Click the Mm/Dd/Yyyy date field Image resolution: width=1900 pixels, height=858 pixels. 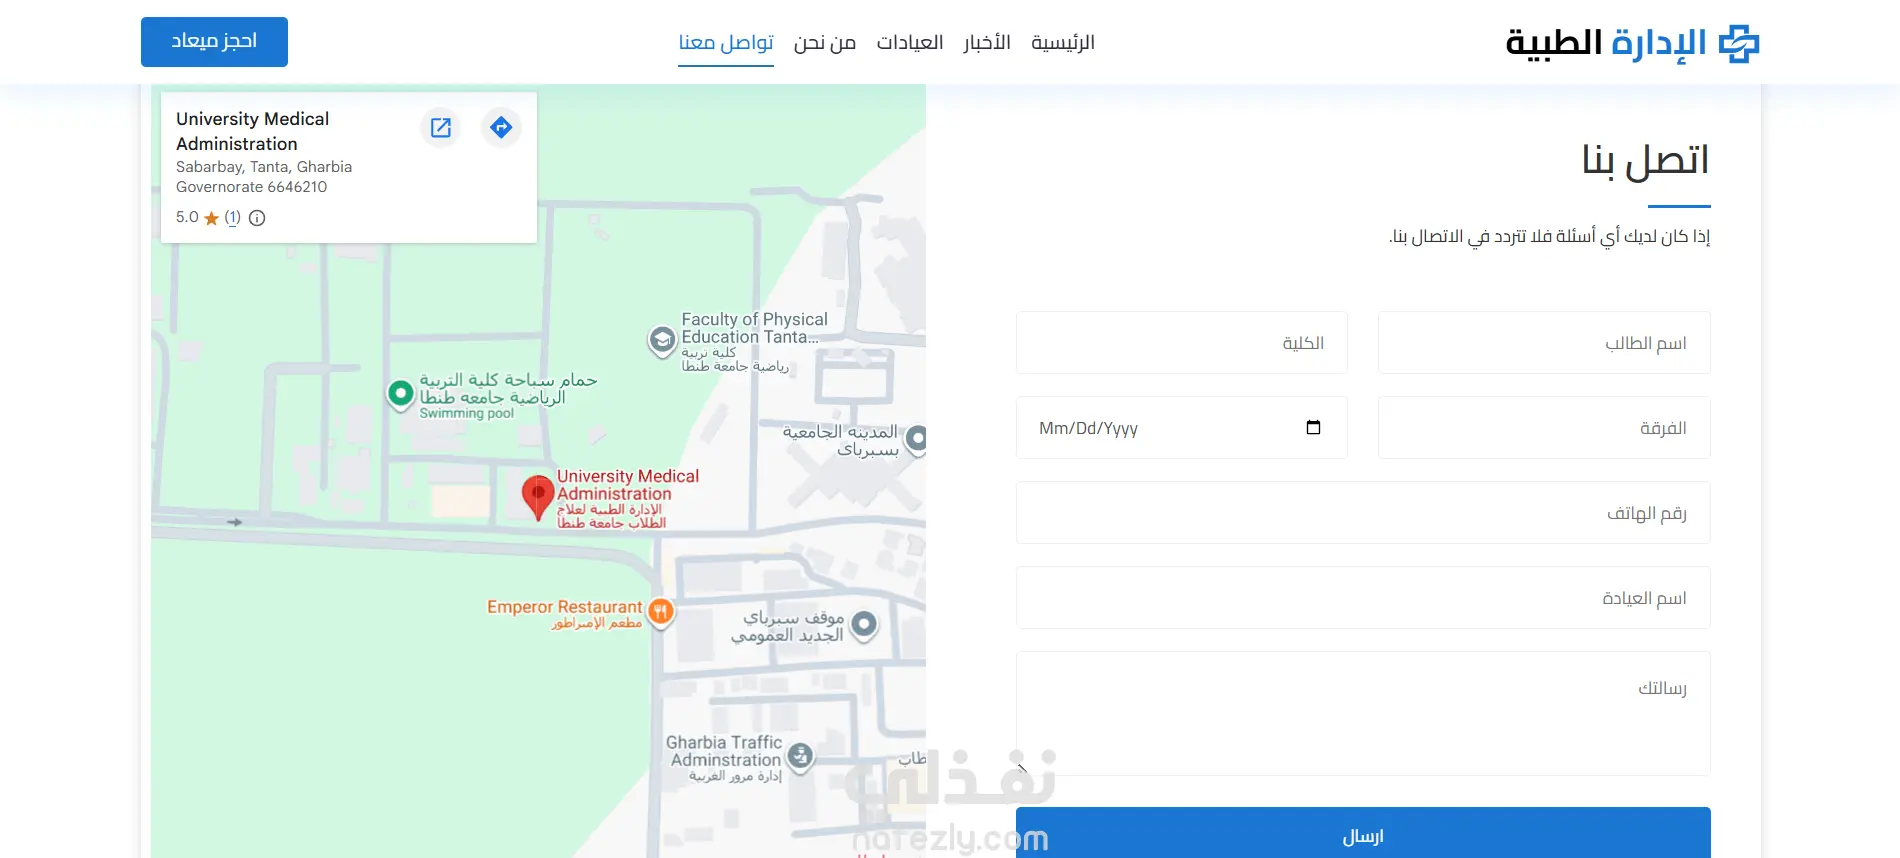pyautogui.click(x=1182, y=428)
